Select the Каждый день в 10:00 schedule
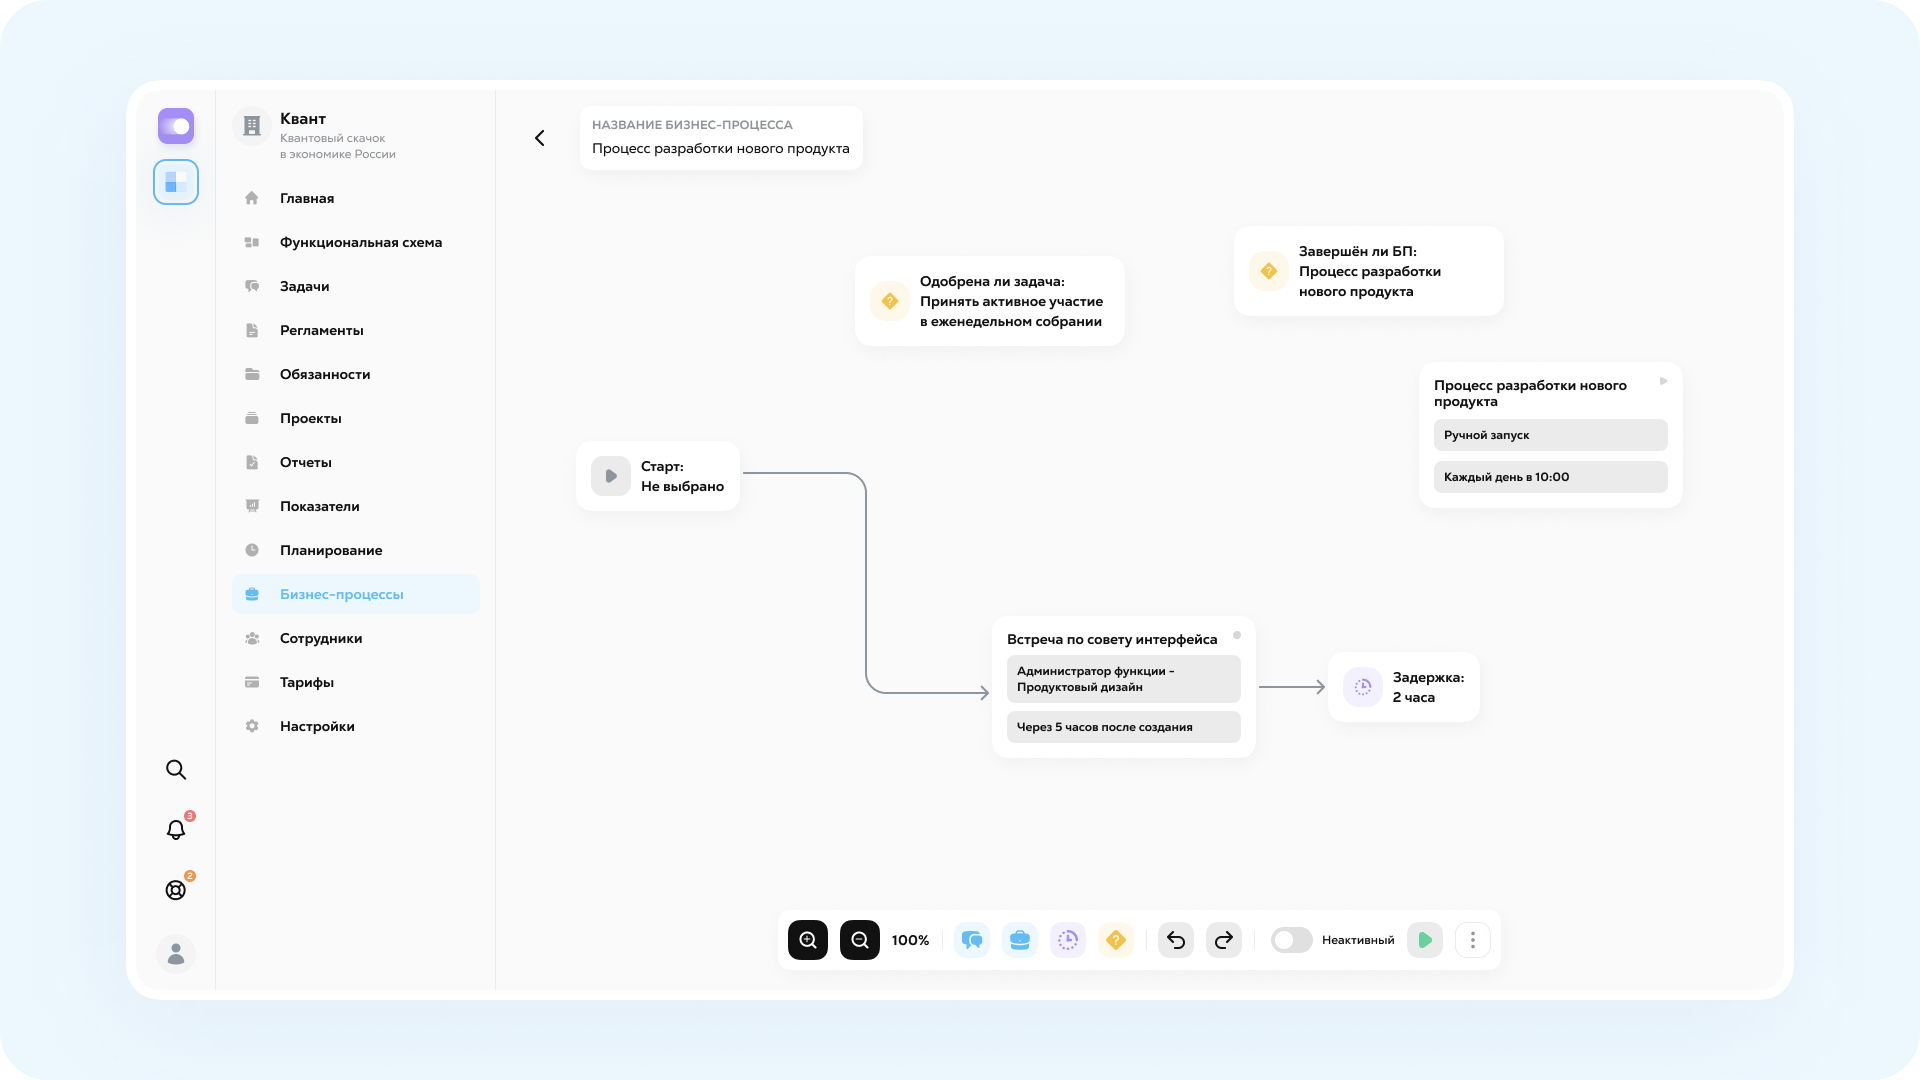1920x1080 pixels. [x=1550, y=477]
